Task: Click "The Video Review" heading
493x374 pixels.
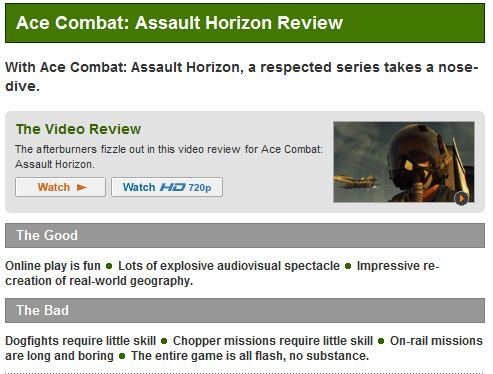Action: (x=78, y=129)
